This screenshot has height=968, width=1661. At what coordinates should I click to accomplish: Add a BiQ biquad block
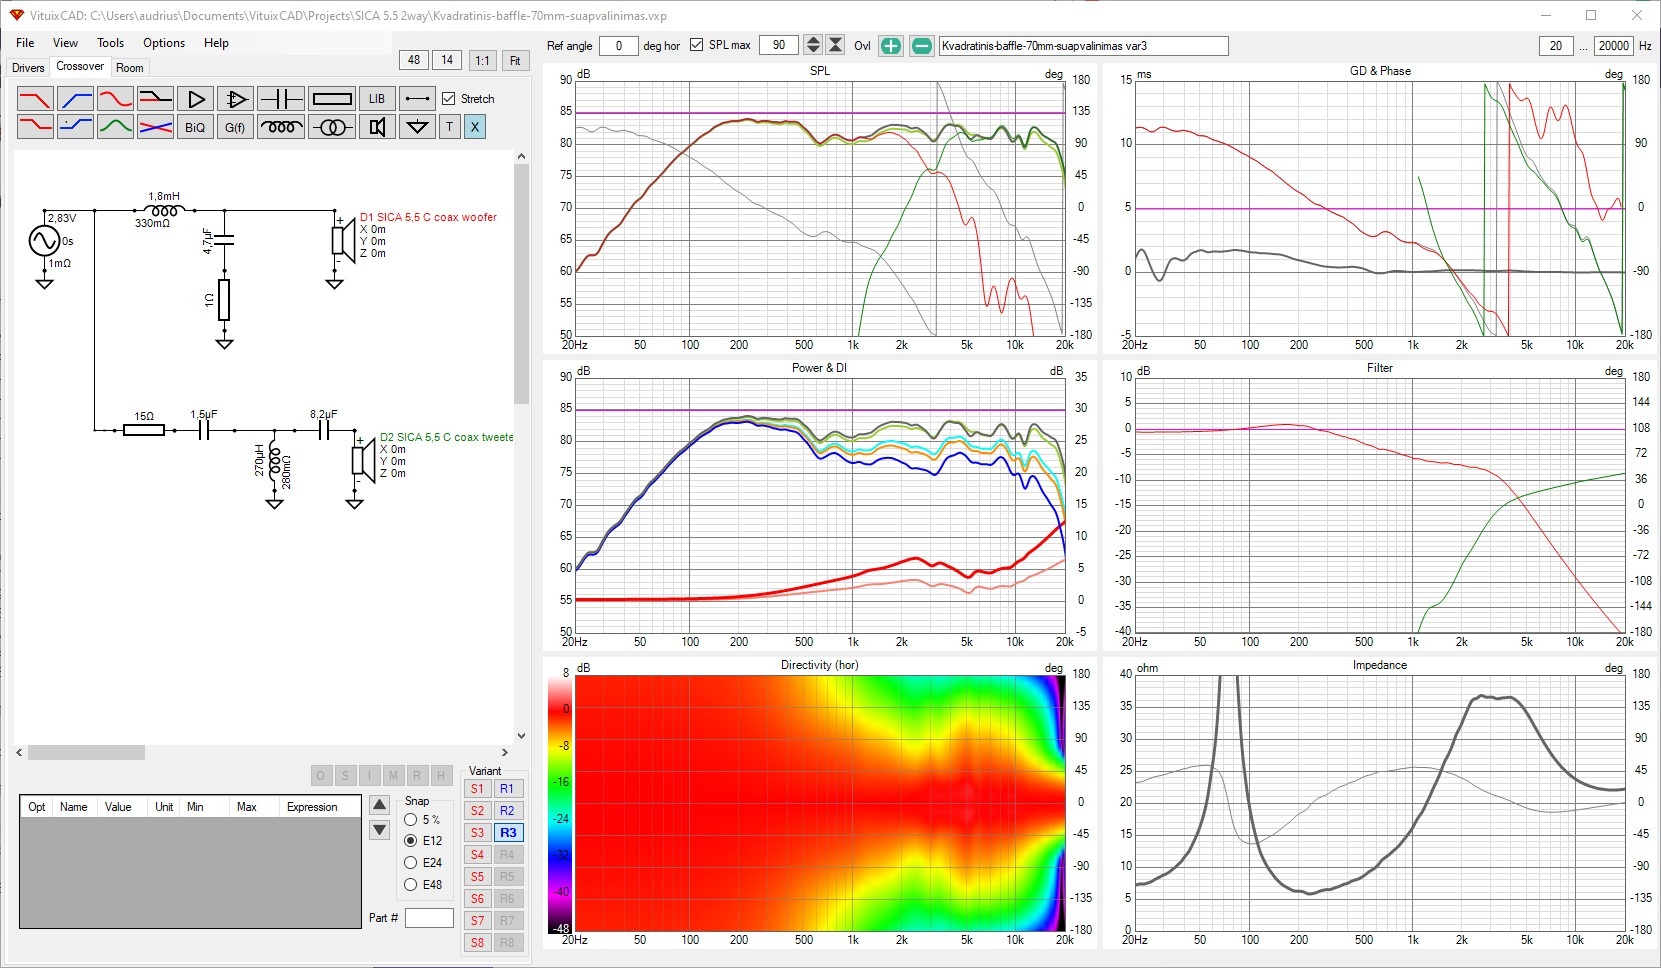click(x=195, y=127)
